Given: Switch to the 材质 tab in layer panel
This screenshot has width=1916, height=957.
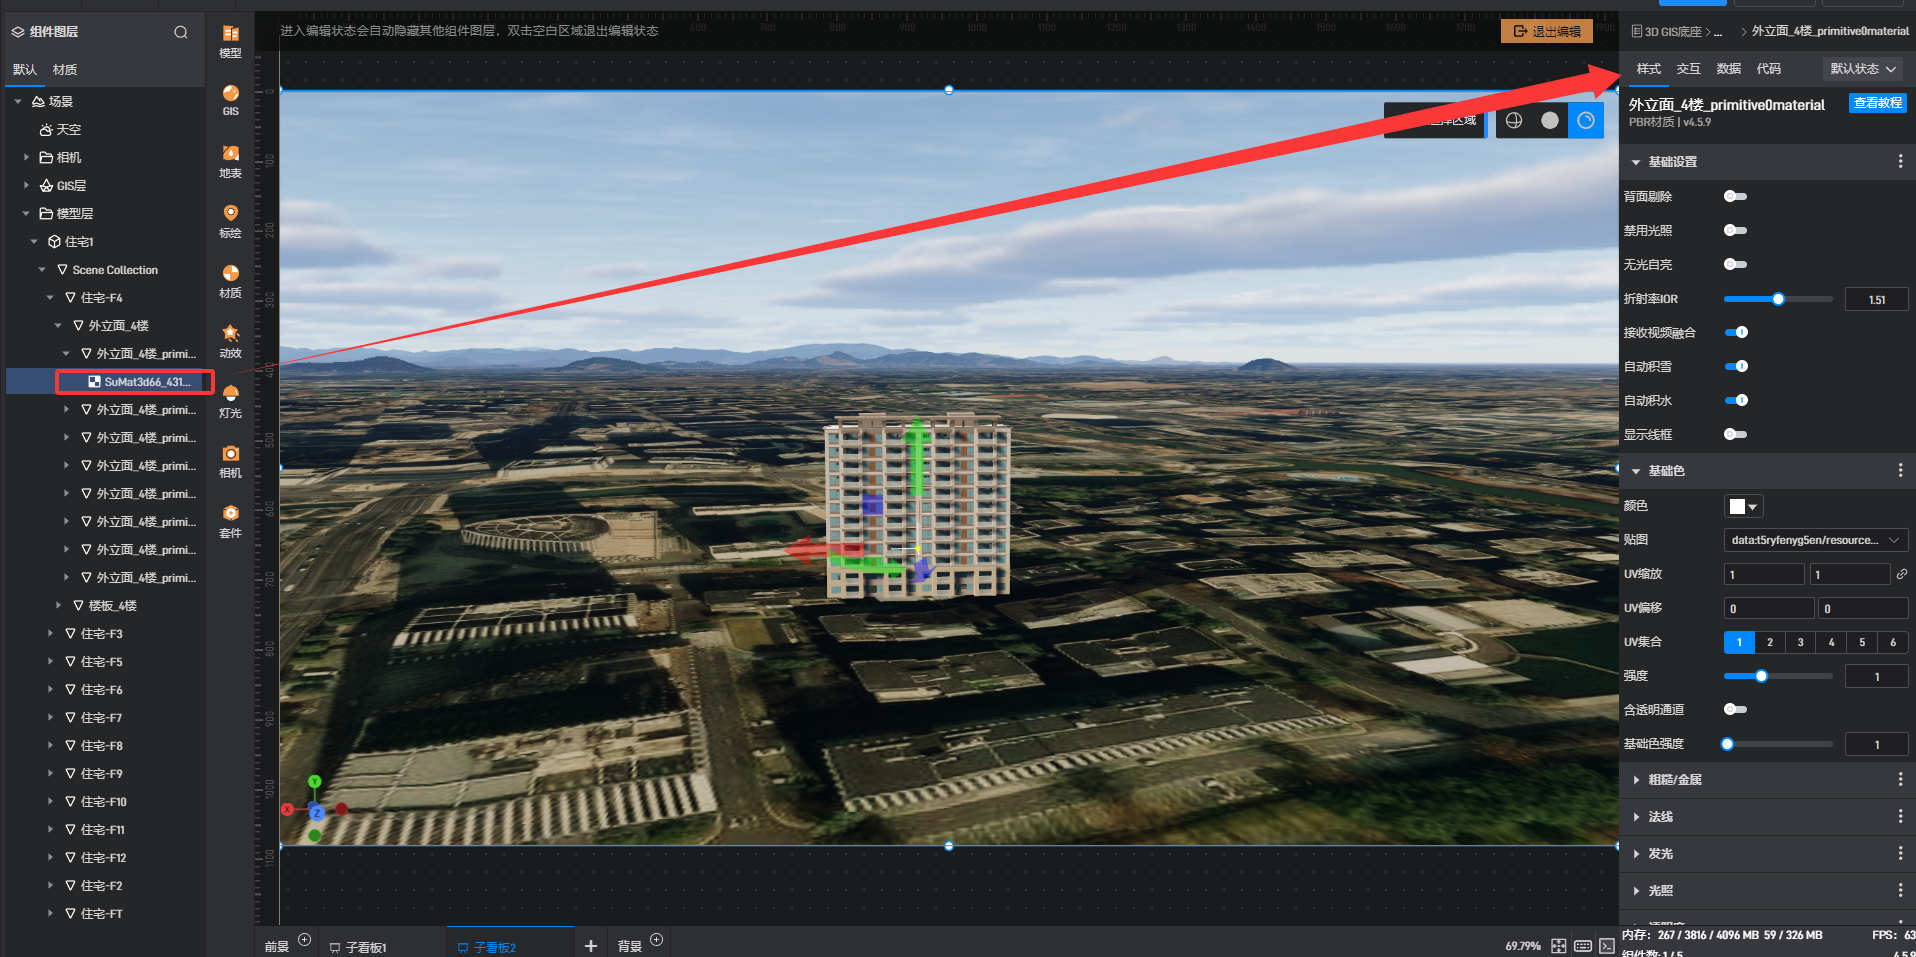Looking at the screenshot, I should pos(65,70).
